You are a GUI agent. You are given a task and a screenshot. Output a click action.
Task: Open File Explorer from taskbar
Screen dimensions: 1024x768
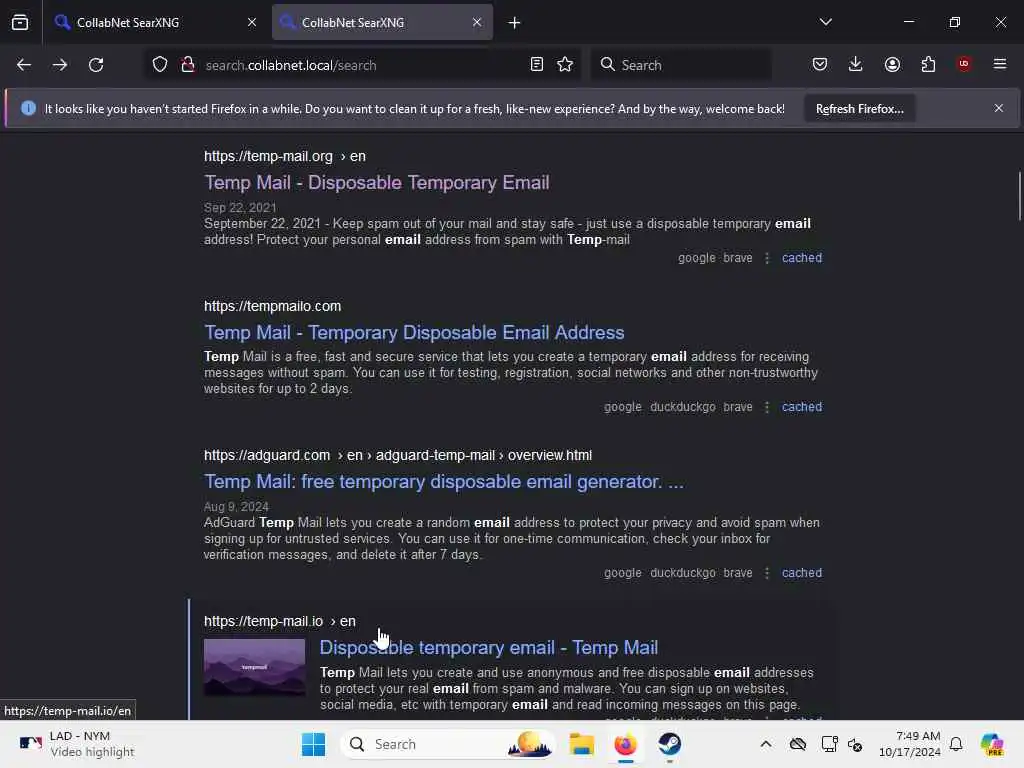click(581, 744)
